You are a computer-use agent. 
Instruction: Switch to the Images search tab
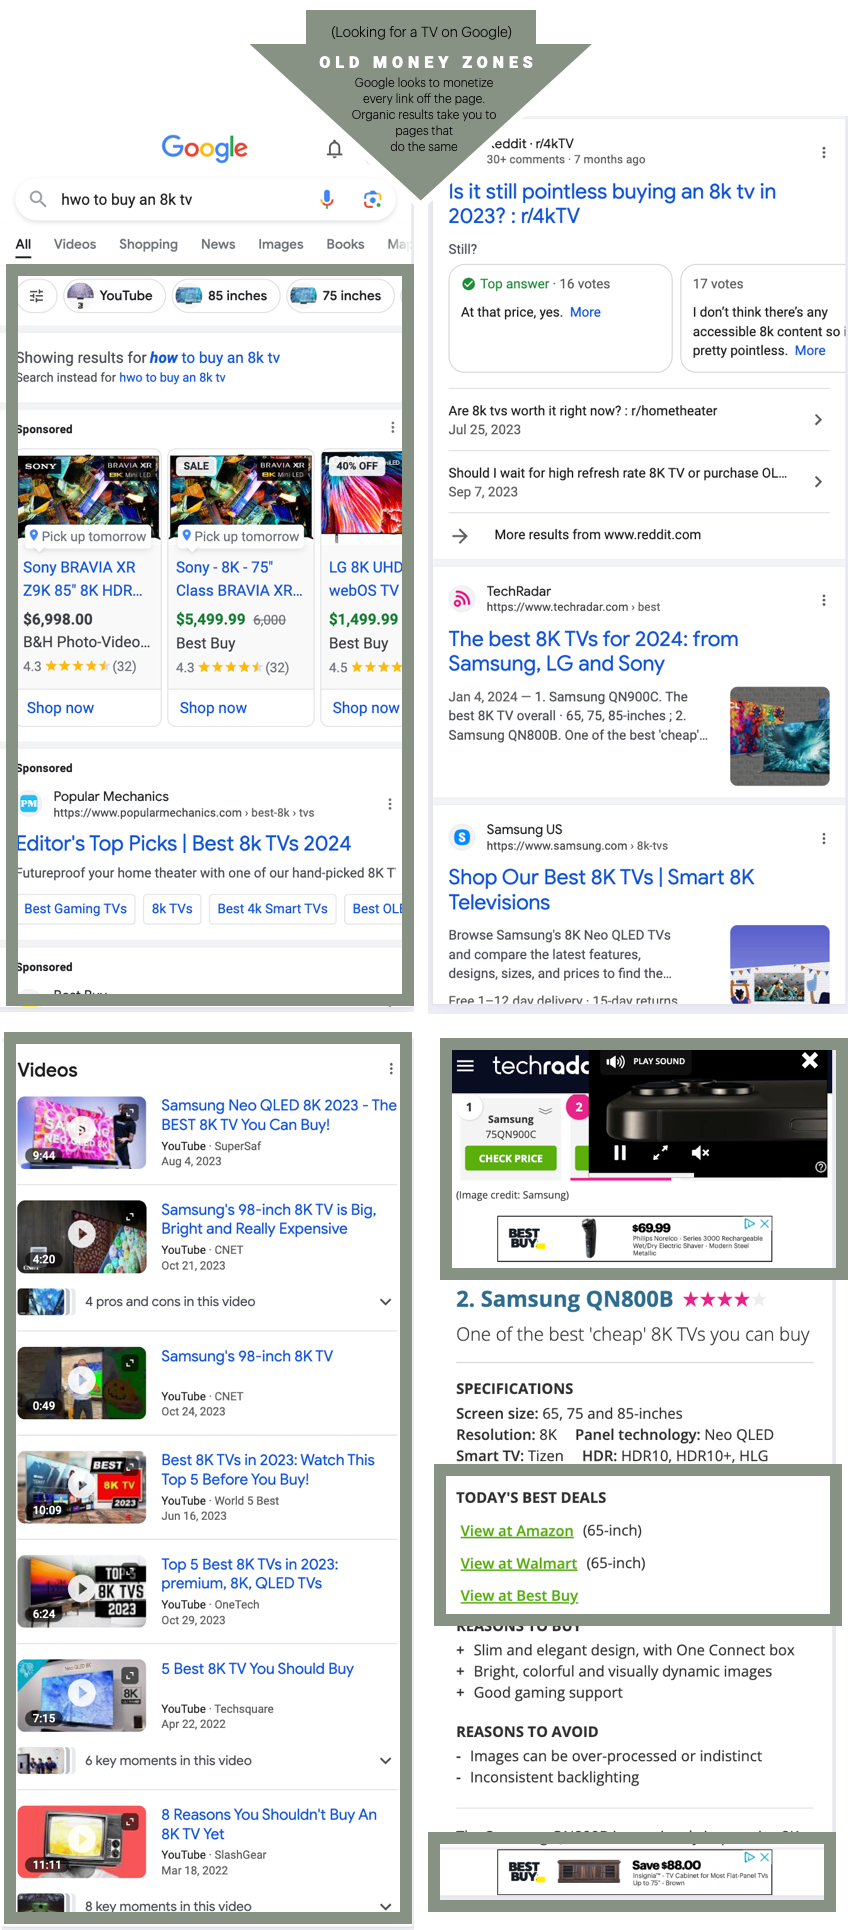pos(281,244)
